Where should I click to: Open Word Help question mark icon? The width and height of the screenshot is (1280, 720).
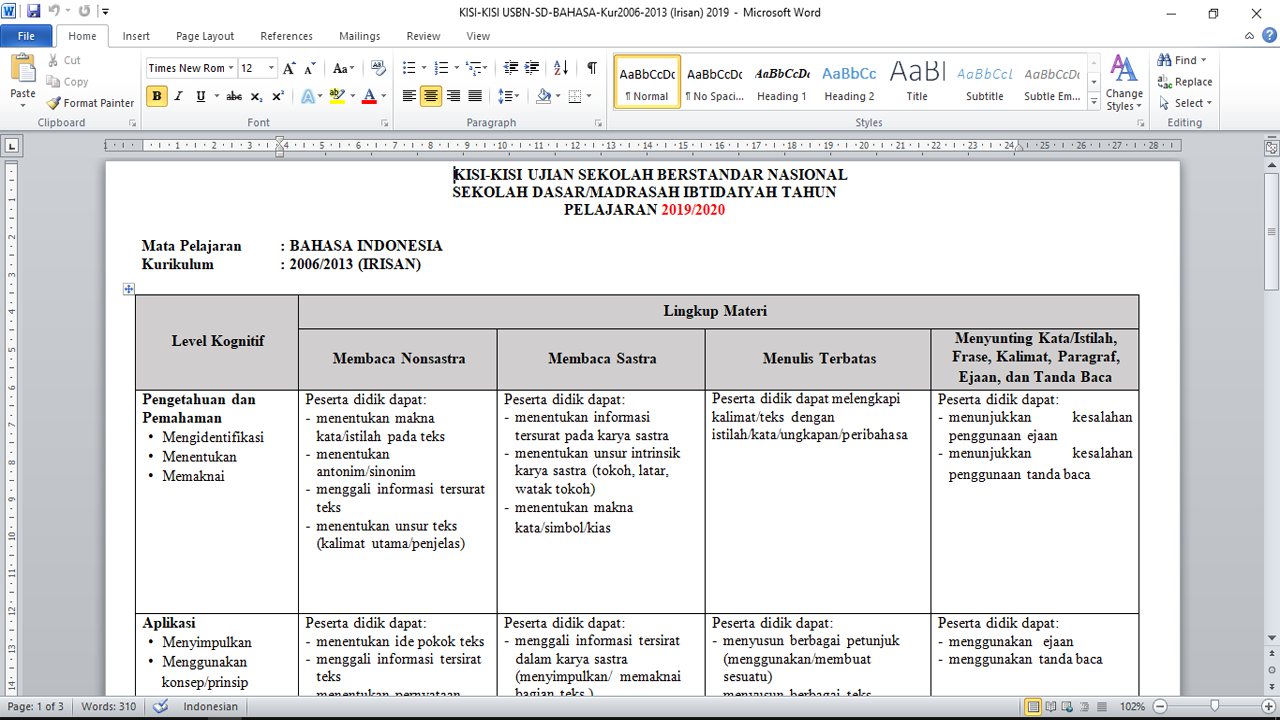[x=1269, y=35]
